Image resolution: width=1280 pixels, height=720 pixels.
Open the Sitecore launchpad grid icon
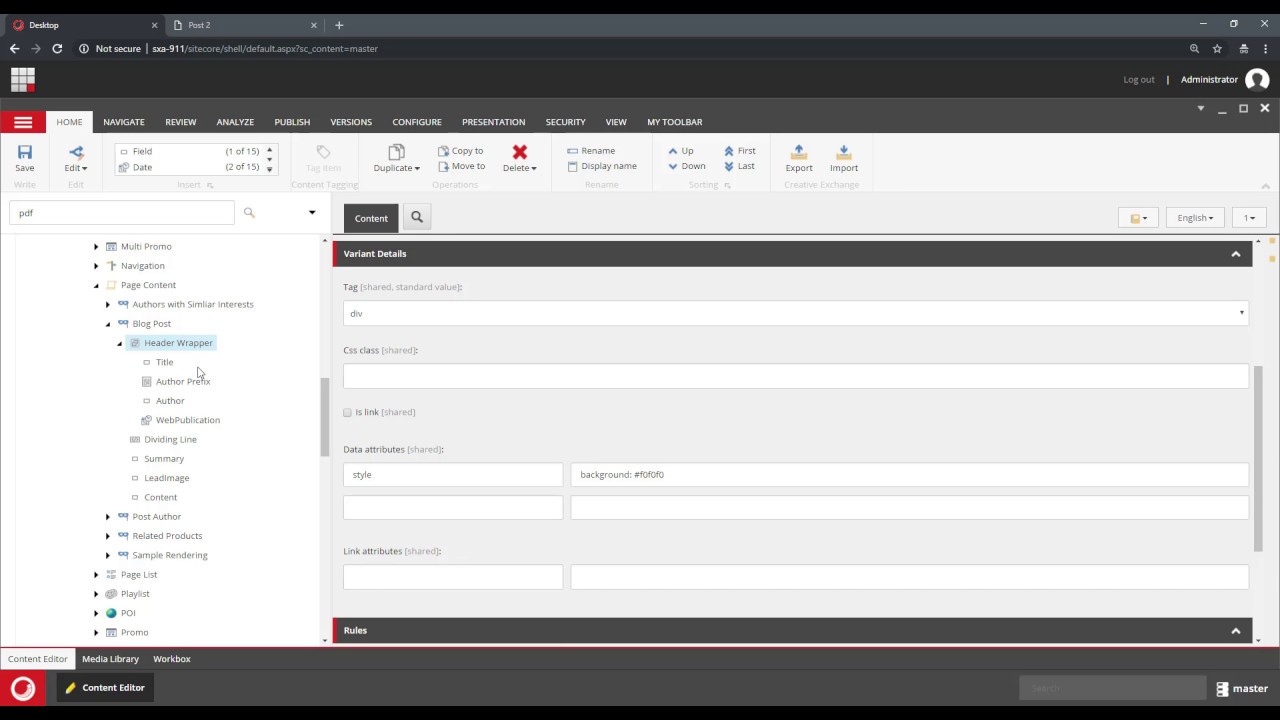click(23, 79)
